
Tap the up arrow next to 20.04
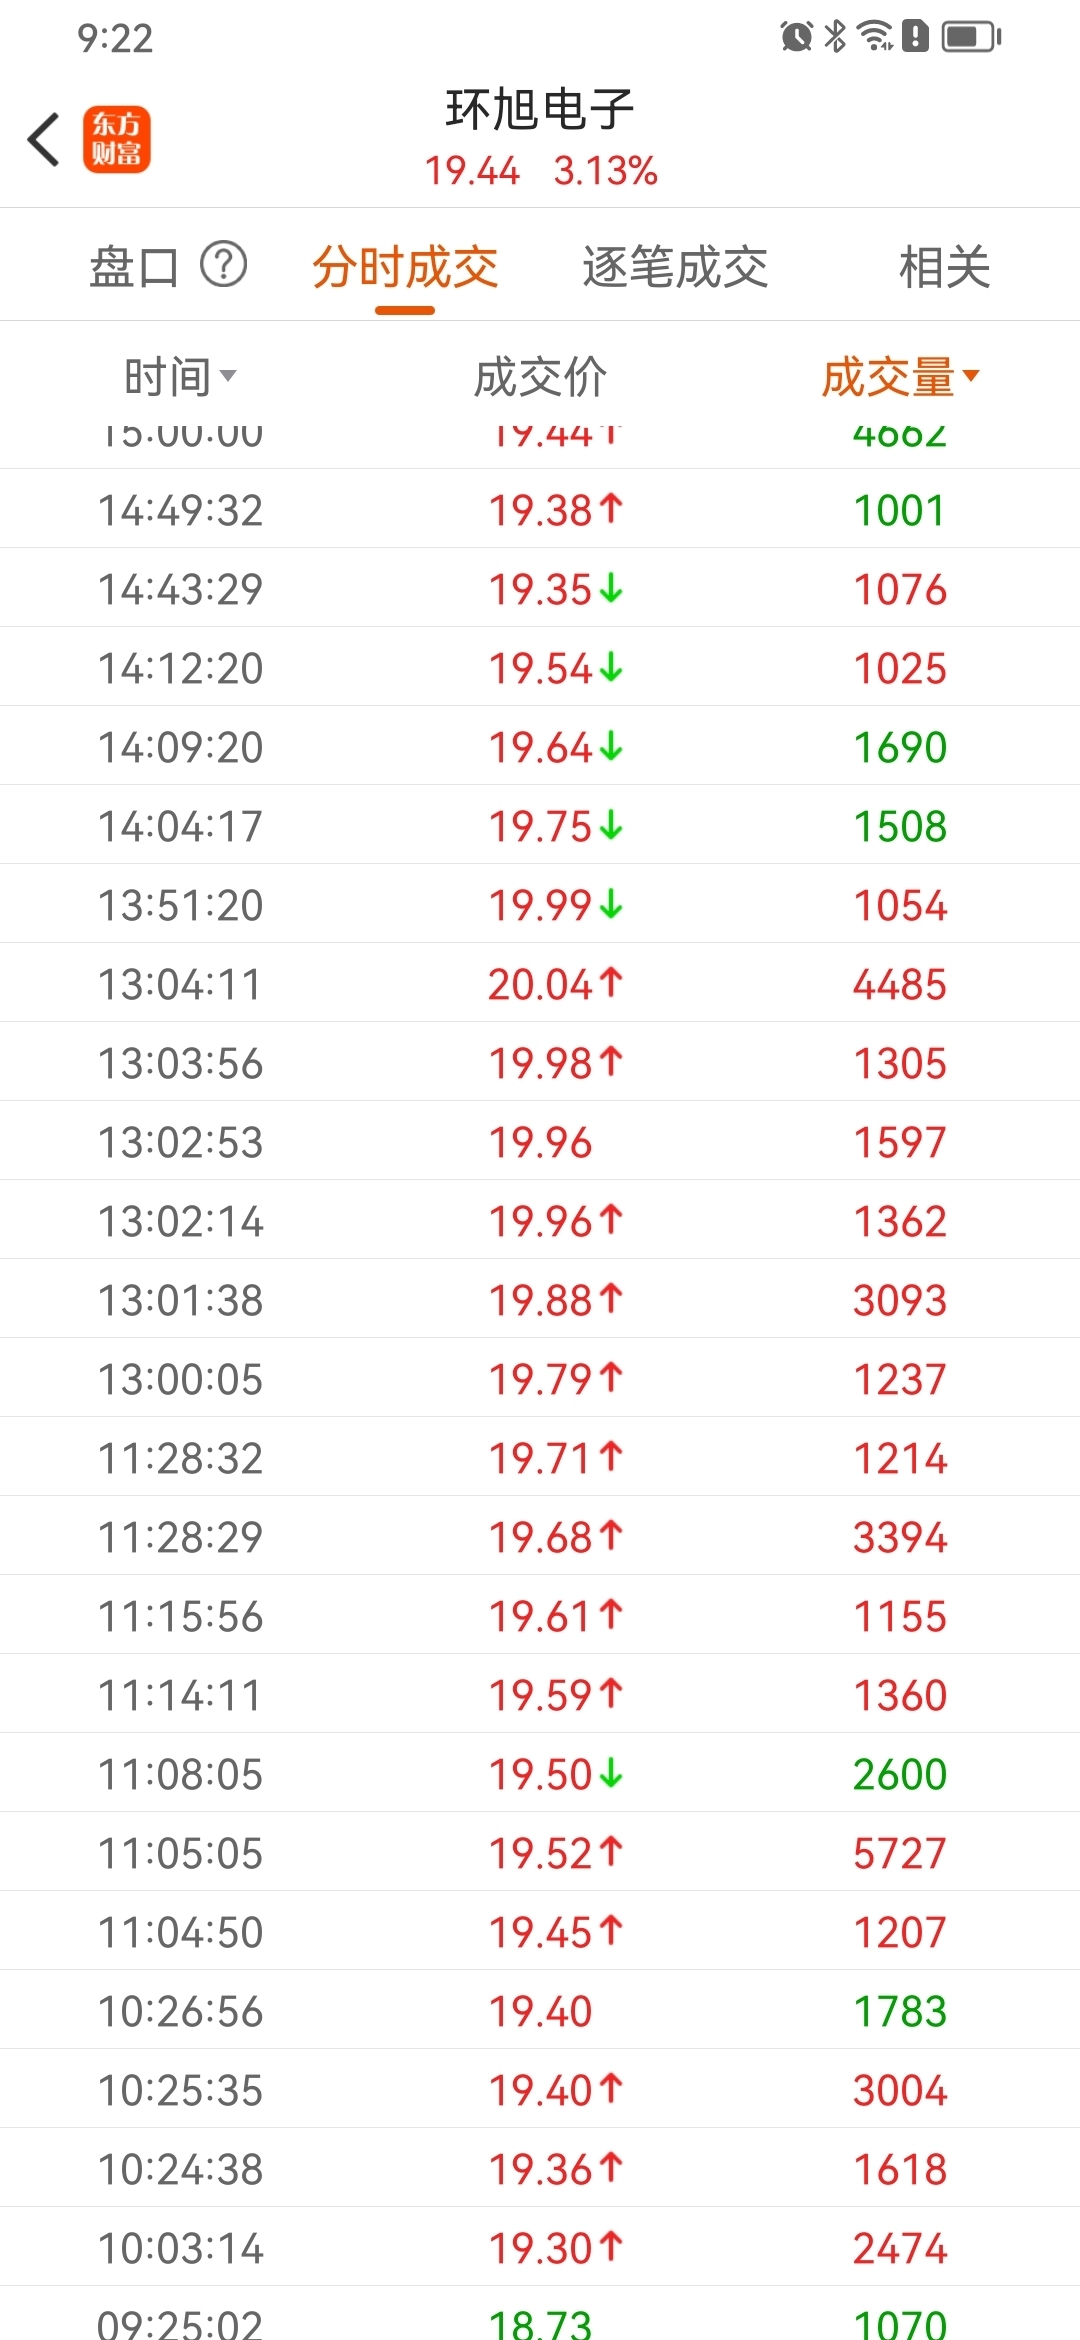point(611,983)
